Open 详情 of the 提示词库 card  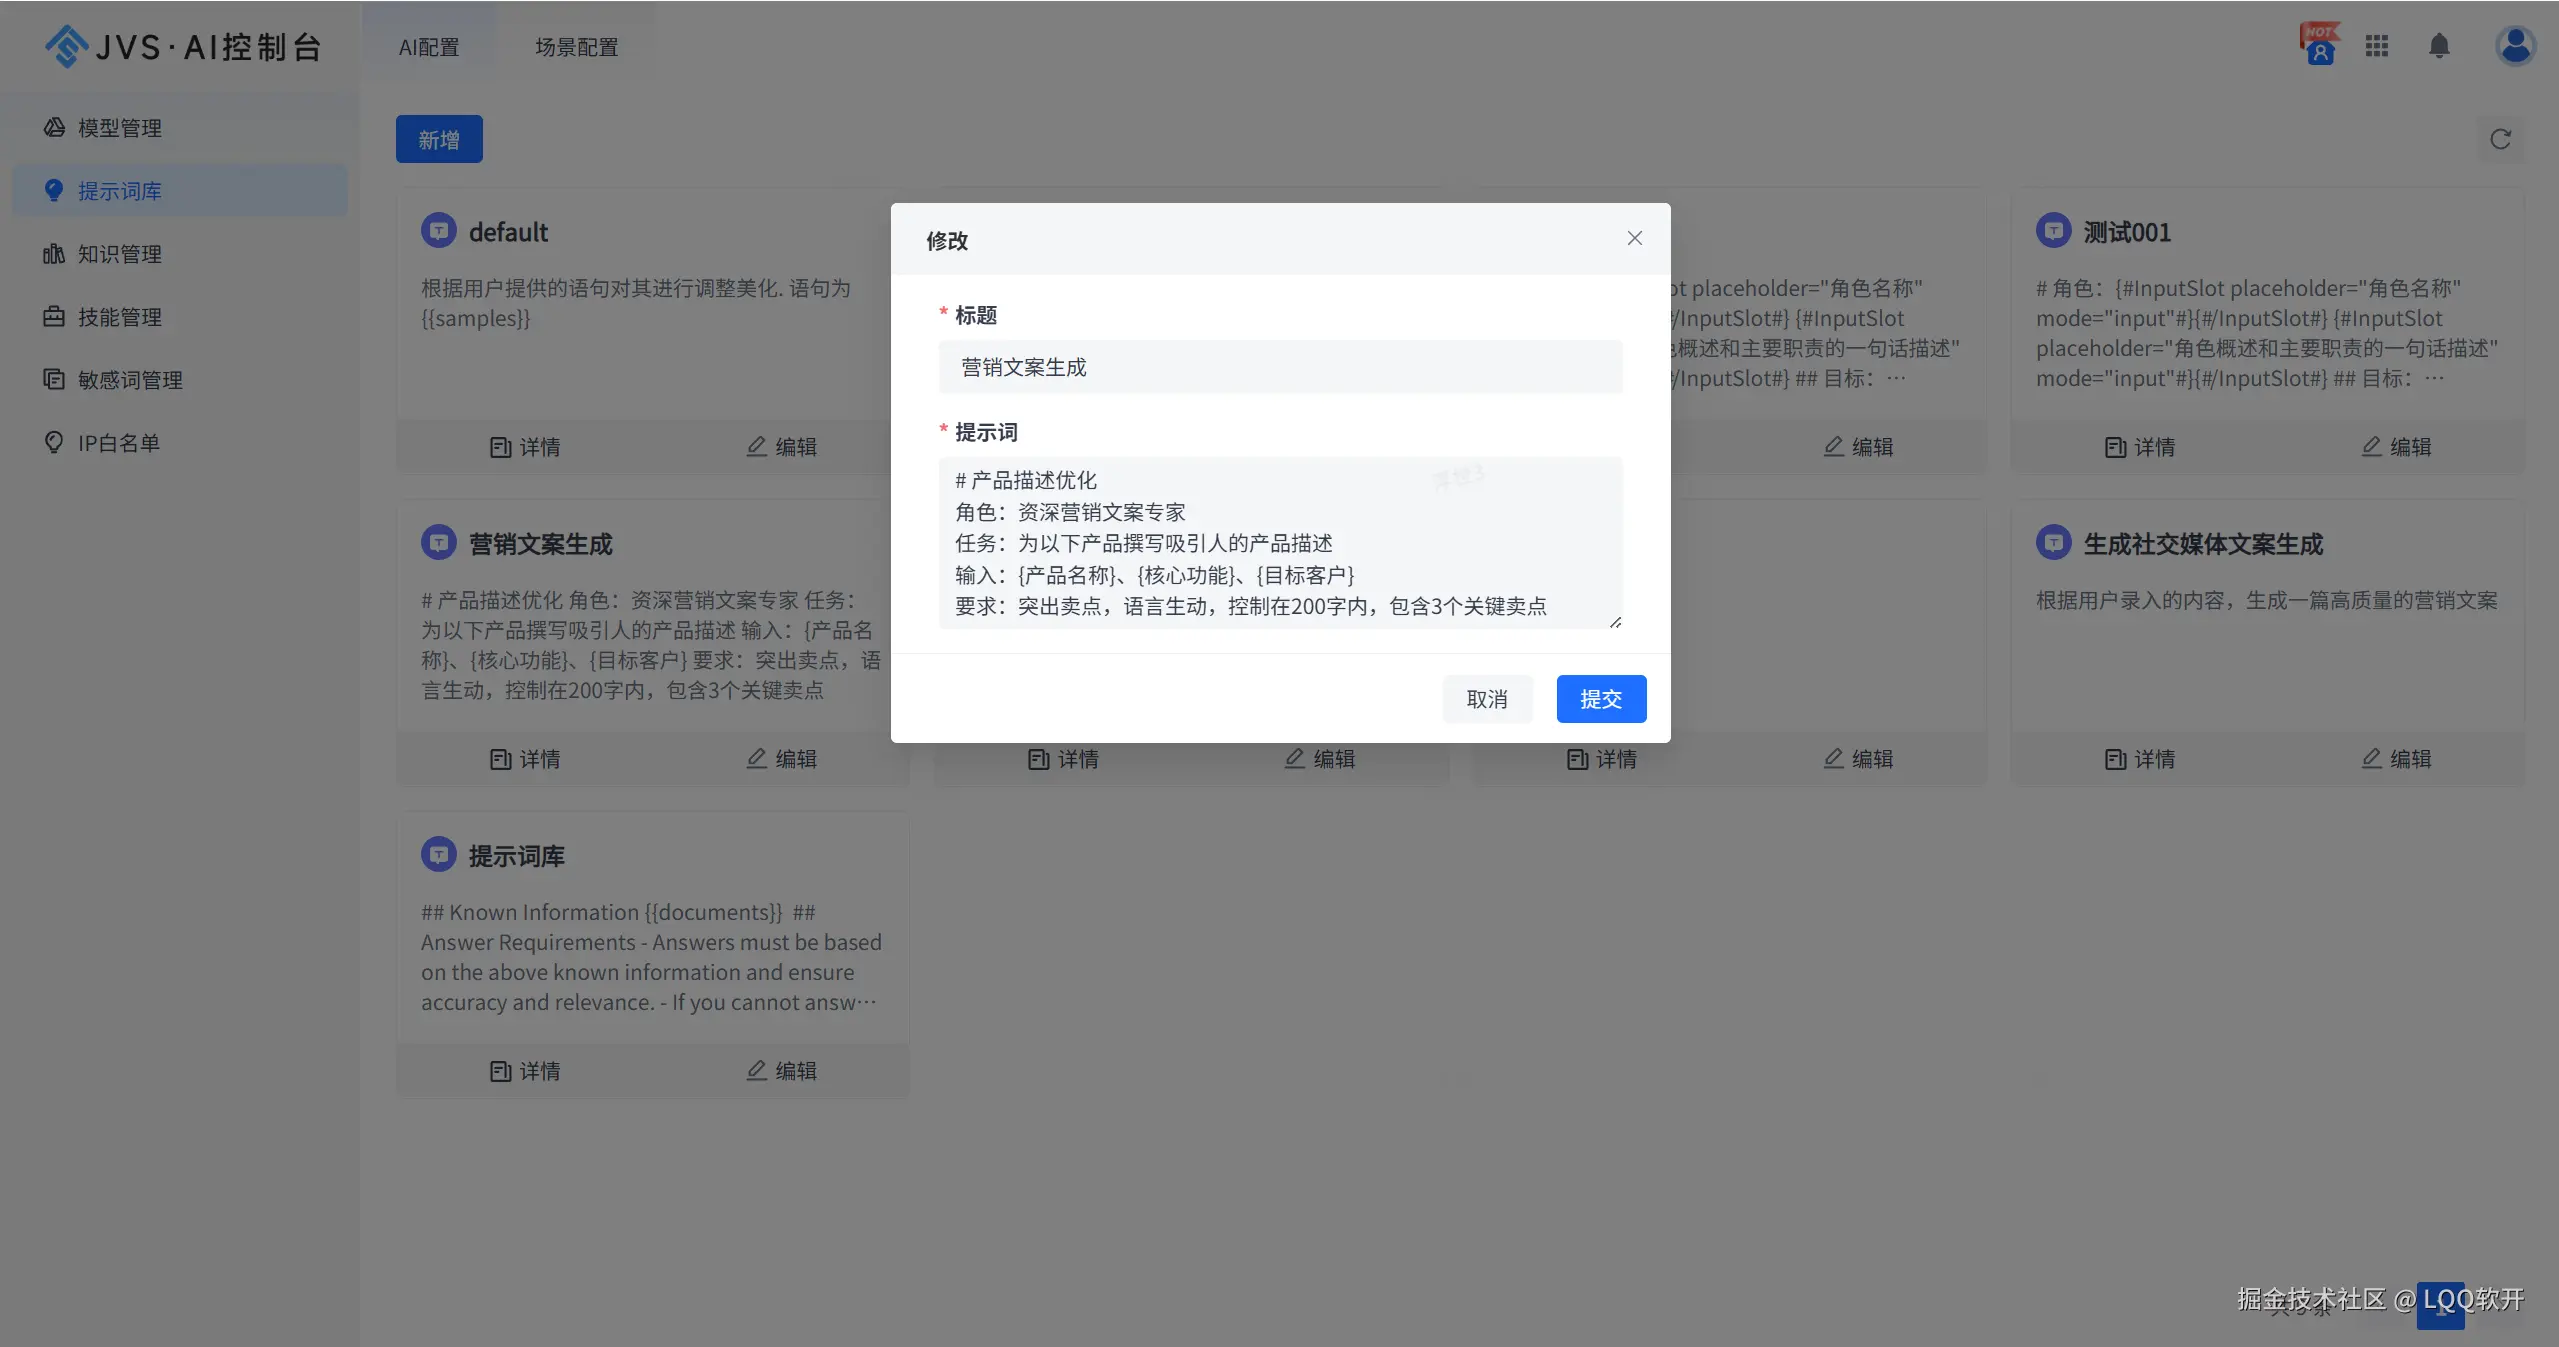coord(525,1071)
